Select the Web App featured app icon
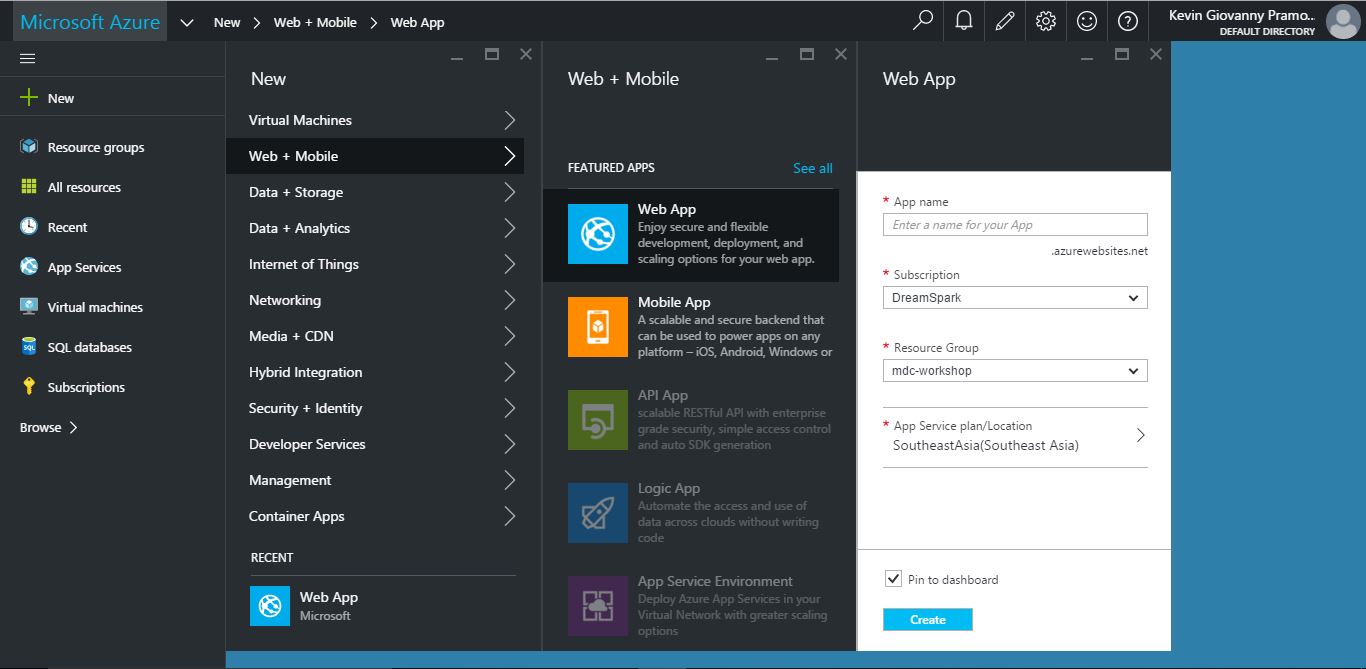The height and width of the screenshot is (669, 1366). coord(598,234)
